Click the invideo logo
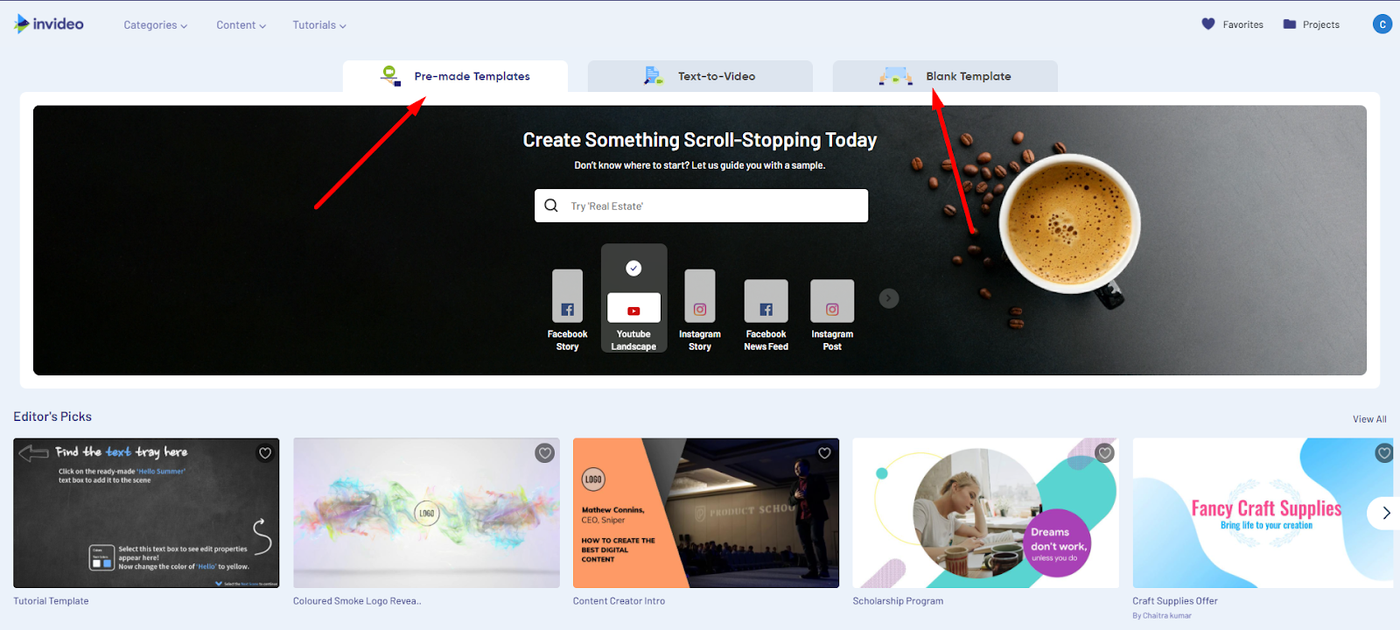This screenshot has width=1400, height=630. click(x=48, y=23)
